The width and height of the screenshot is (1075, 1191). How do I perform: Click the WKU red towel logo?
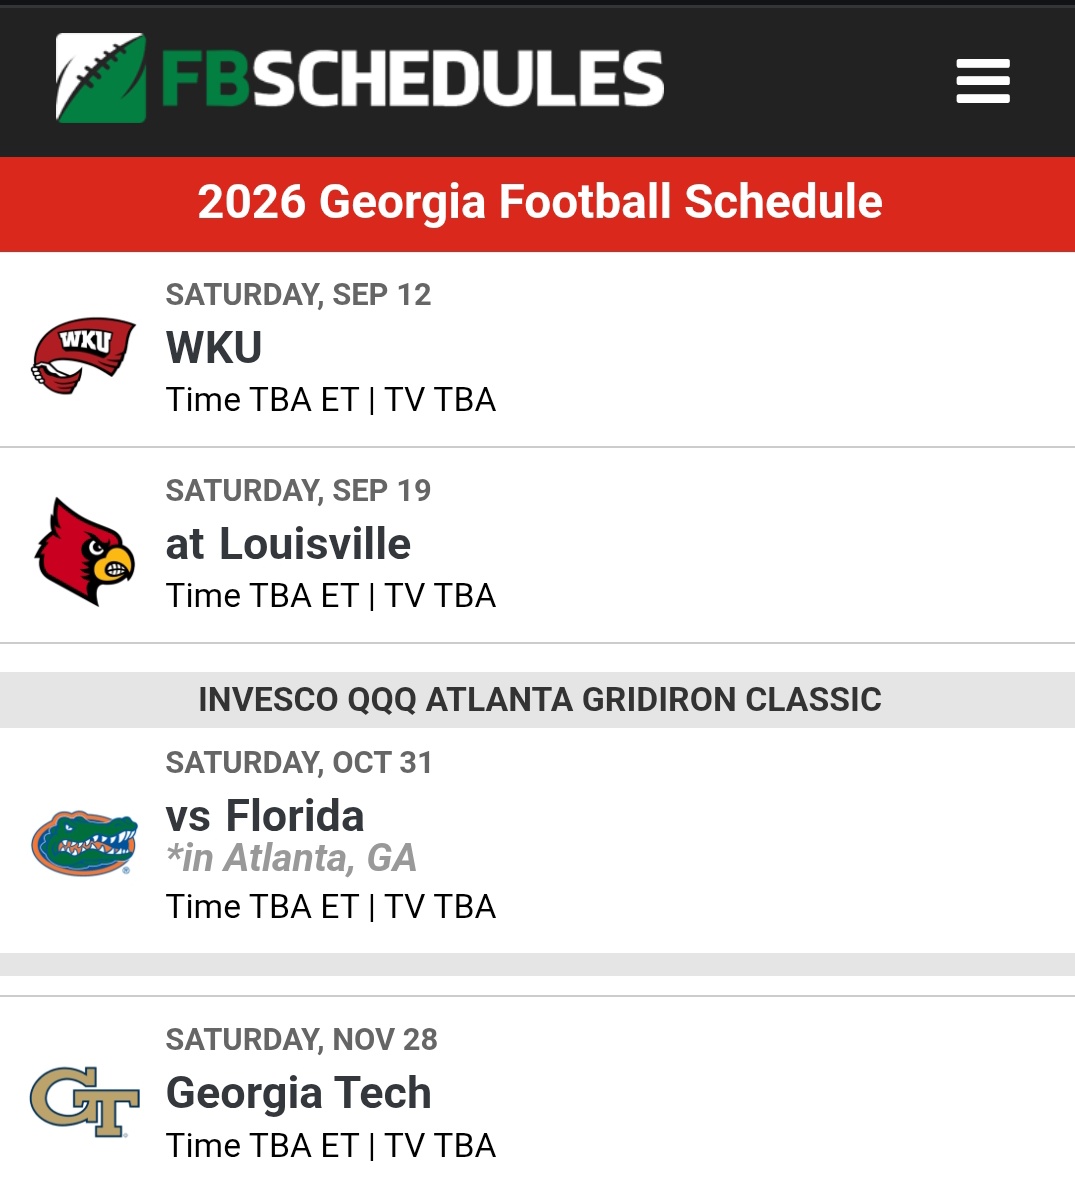click(x=84, y=355)
